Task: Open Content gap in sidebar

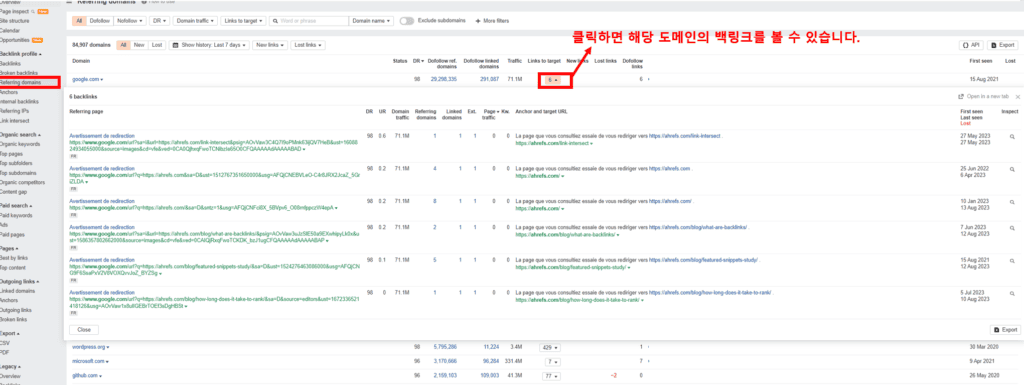Action: pos(14,192)
